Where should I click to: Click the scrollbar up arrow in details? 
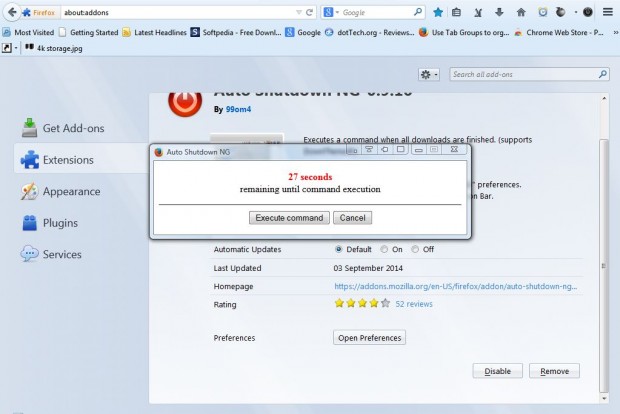(604, 98)
